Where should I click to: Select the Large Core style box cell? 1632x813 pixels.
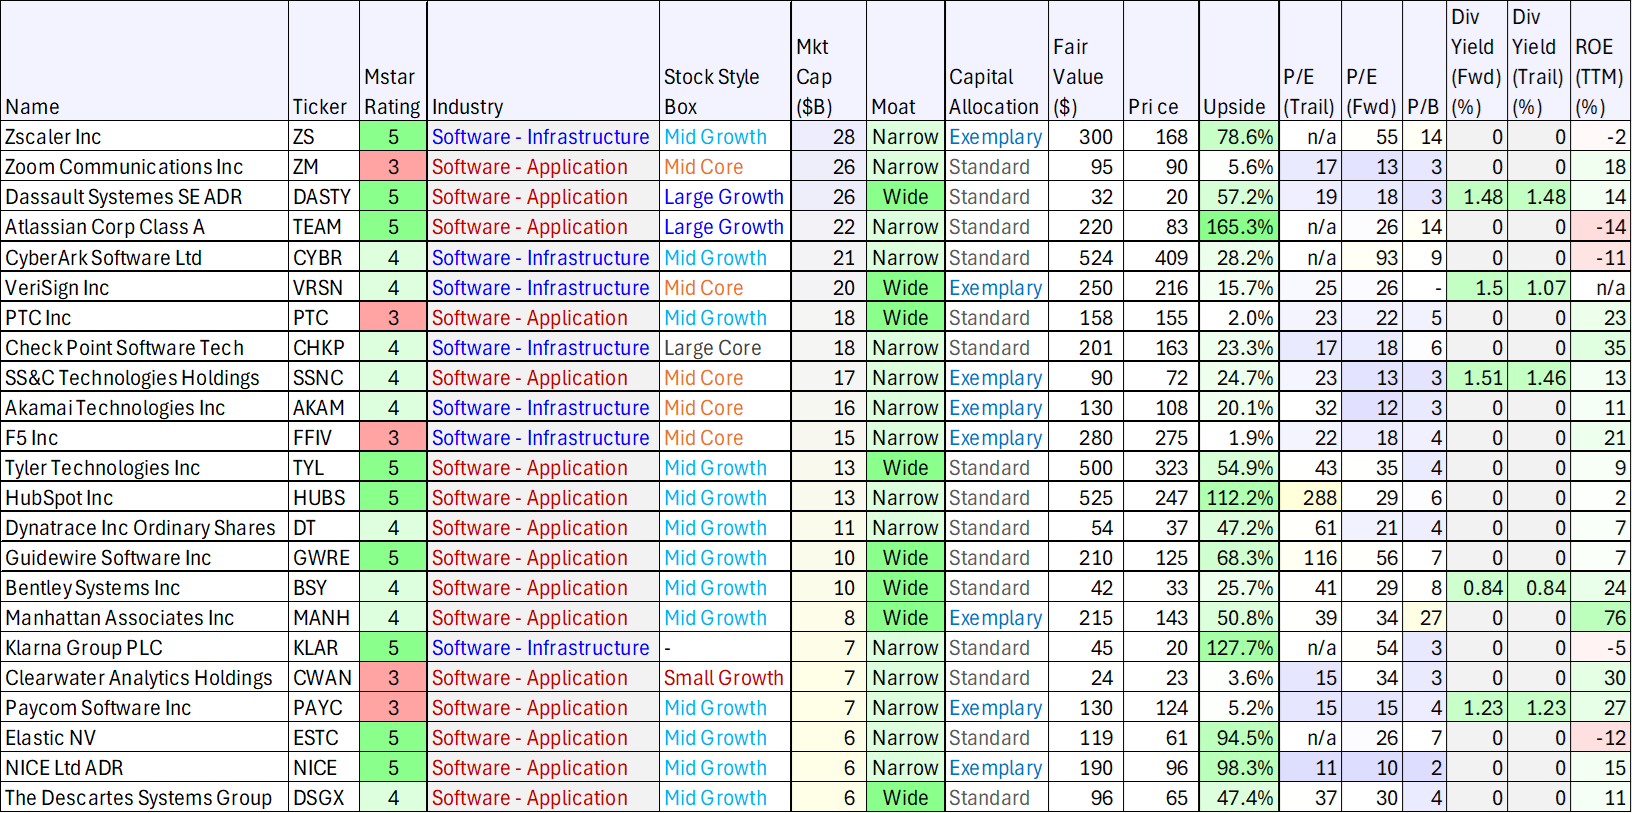click(725, 347)
